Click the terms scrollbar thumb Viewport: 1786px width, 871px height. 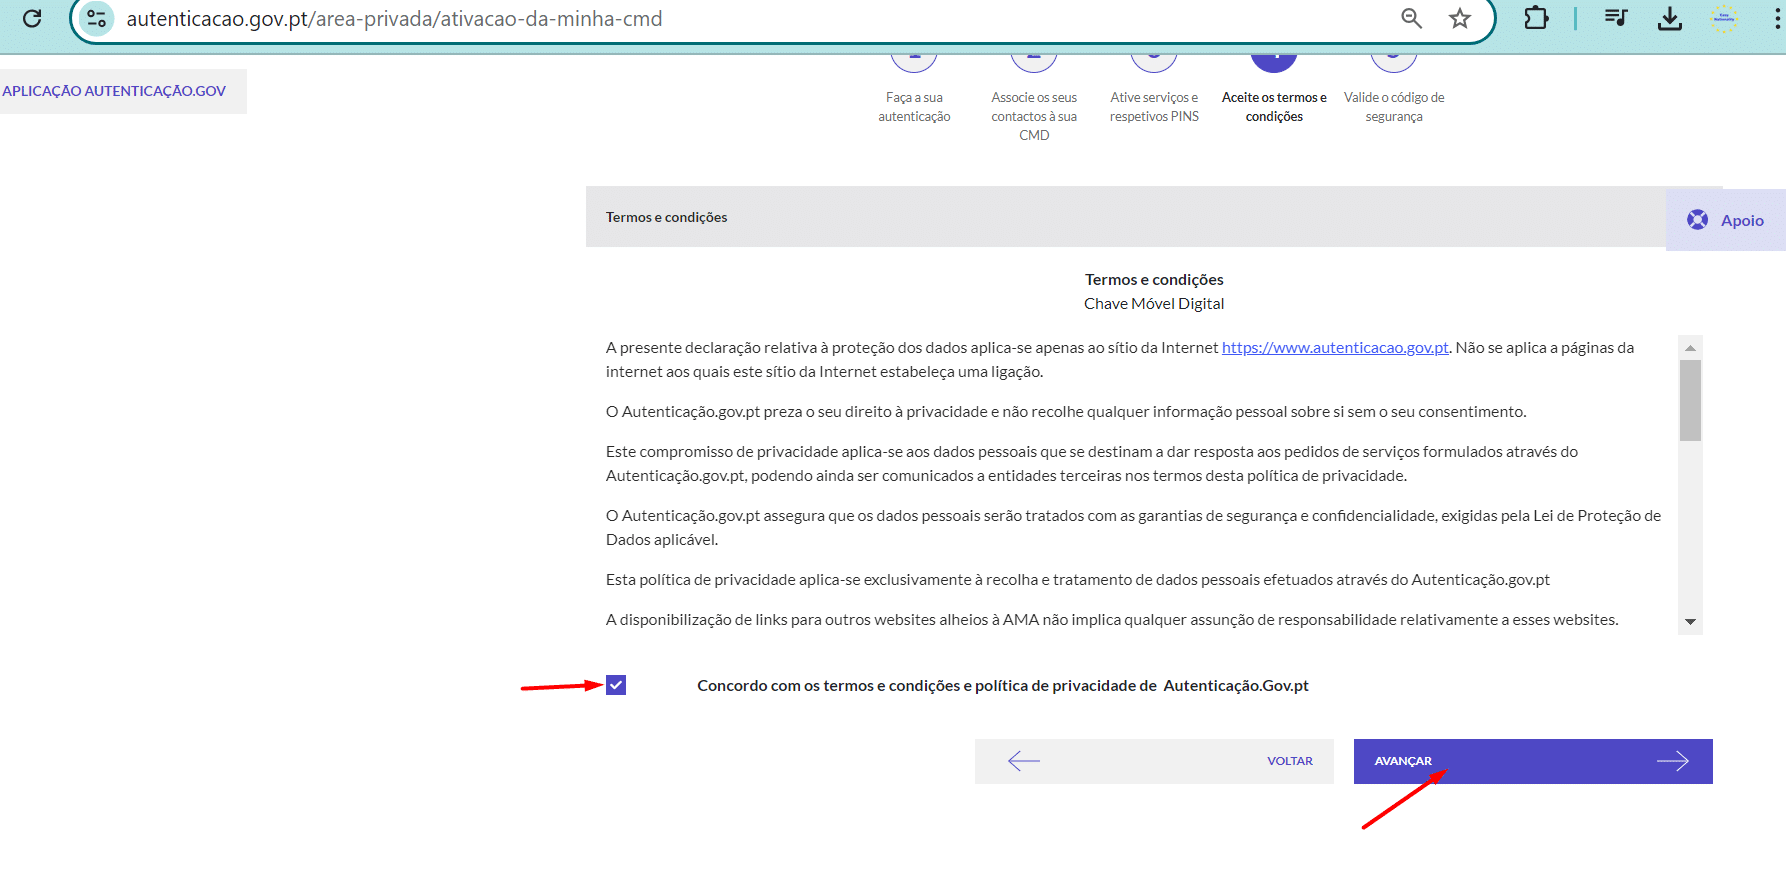tap(1690, 400)
